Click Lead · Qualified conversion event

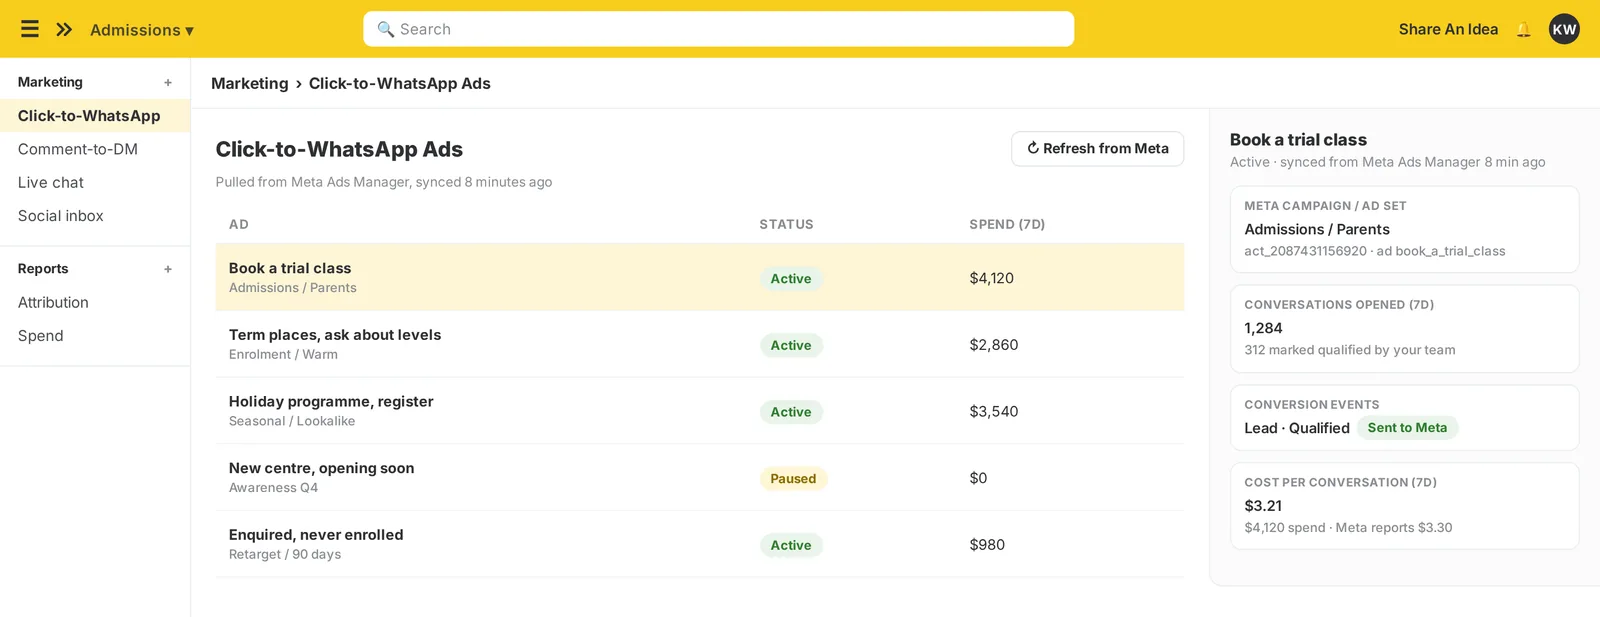(x=1297, y=428)
